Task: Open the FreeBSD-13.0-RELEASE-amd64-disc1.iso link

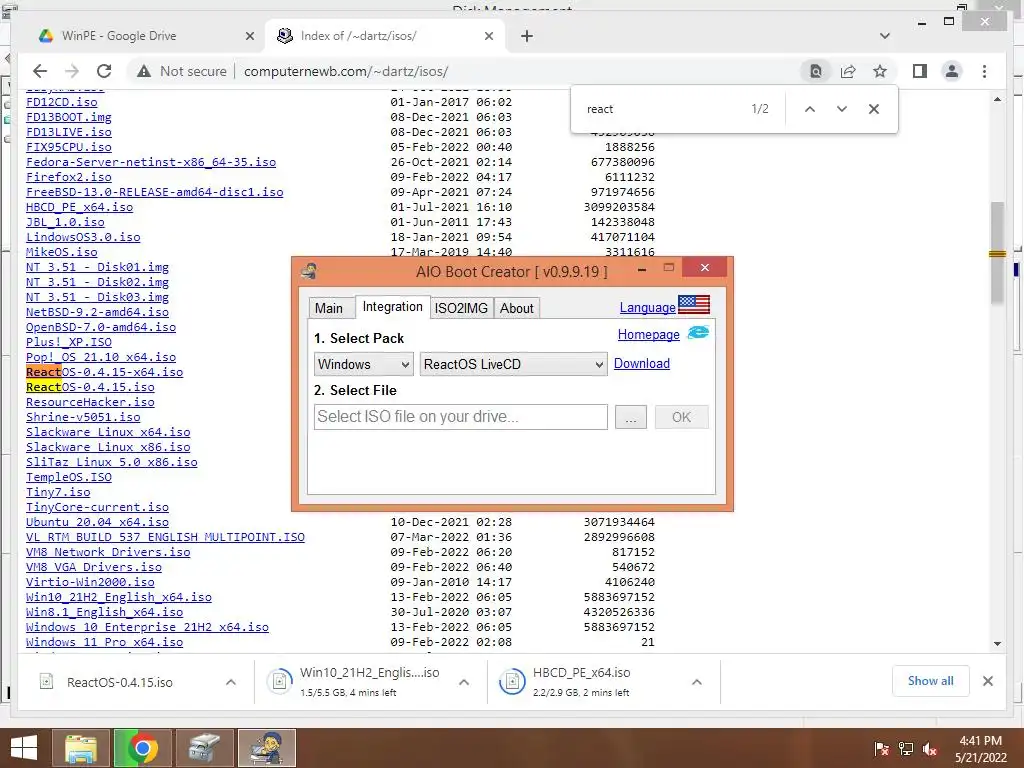Action: 155,192
